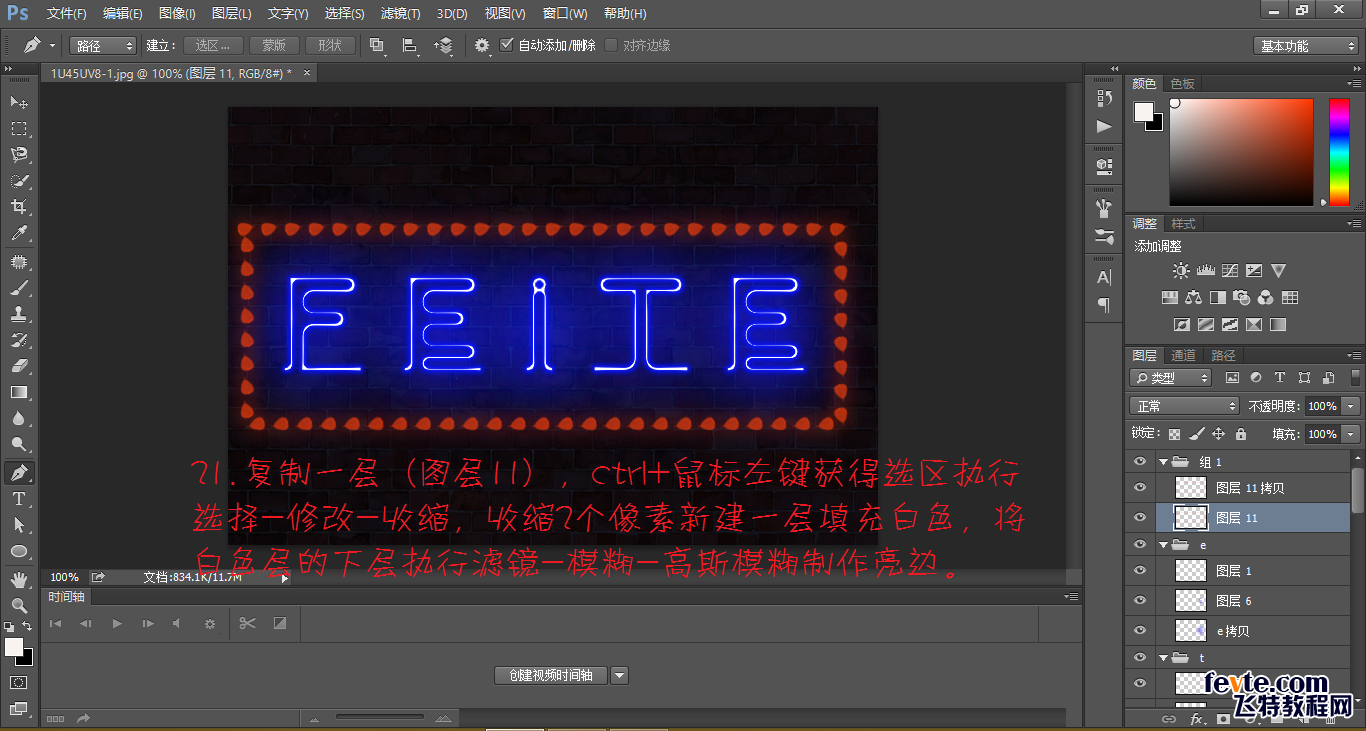This screenshot has height=731, width=1366.
Task: Select the Horizontal Type tool
Action: (x=20, y=499)
